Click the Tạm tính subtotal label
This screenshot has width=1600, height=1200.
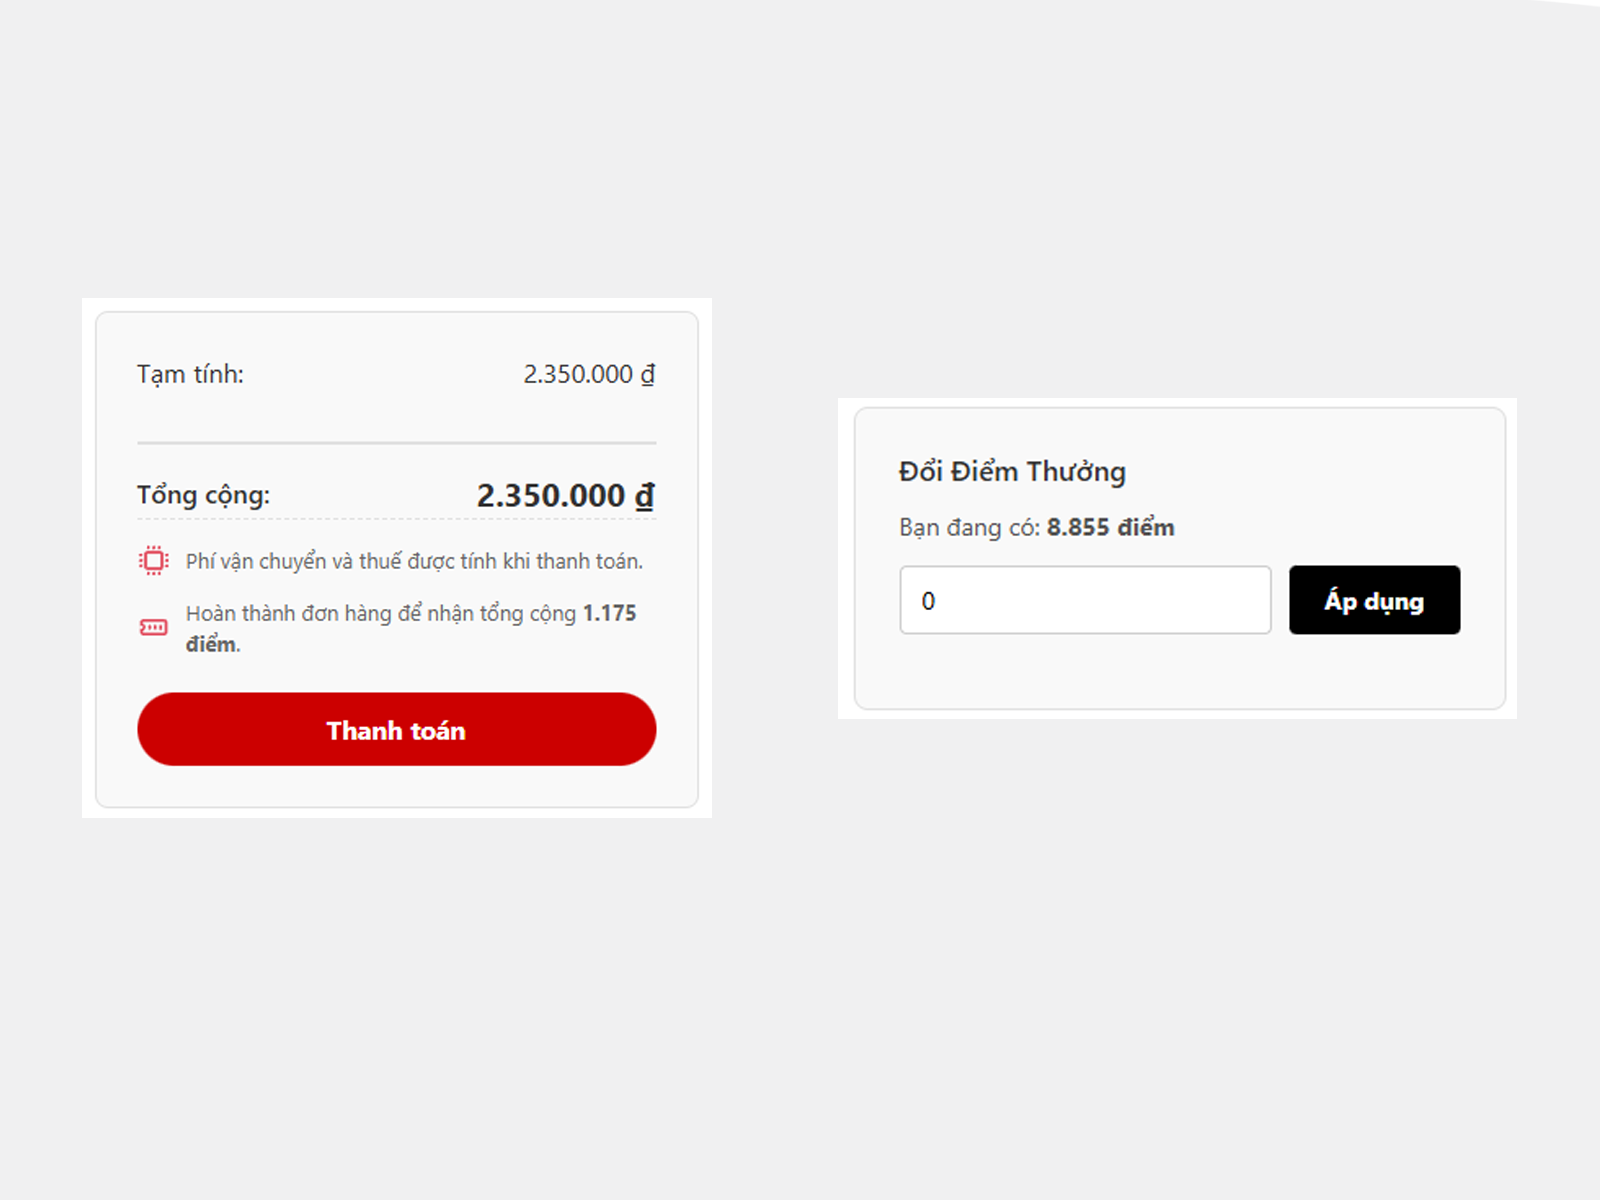coord(190,374)
